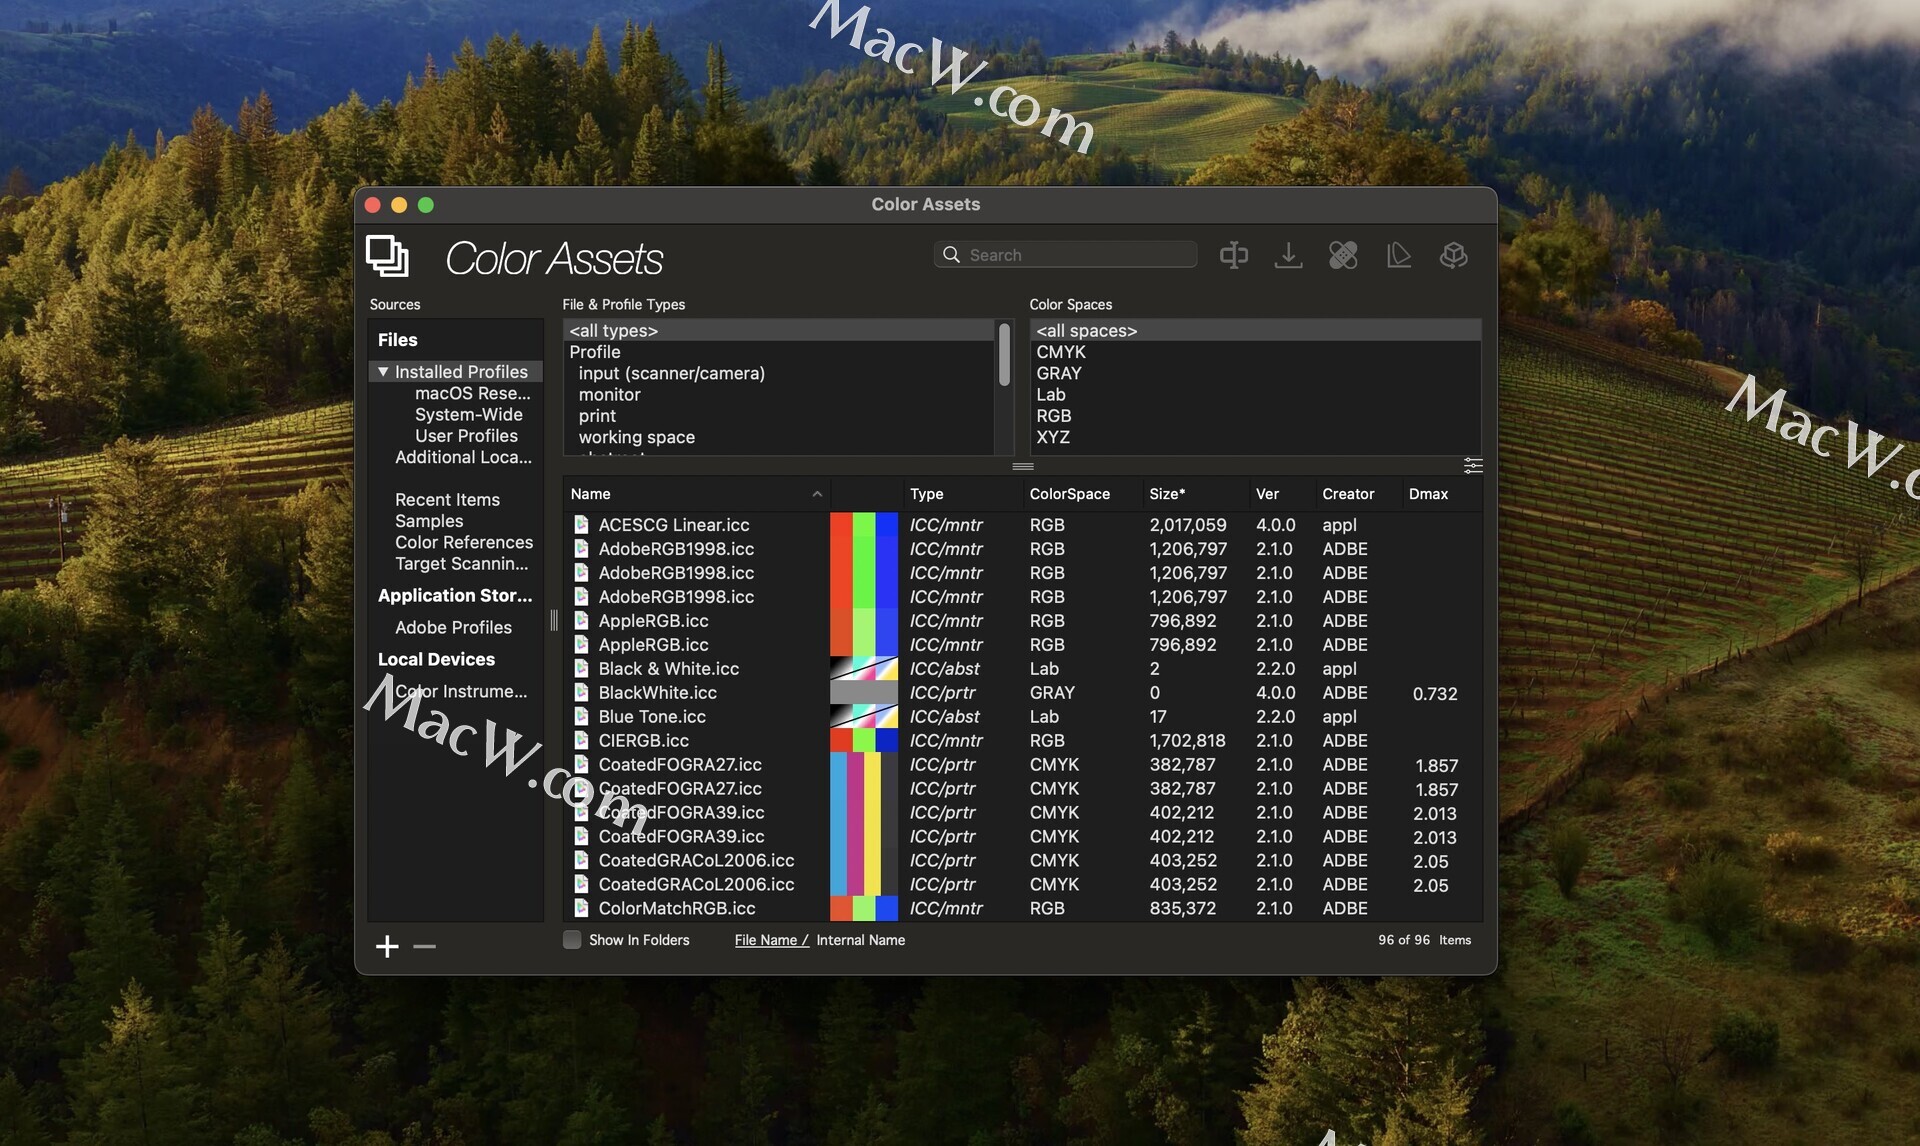
Task: Click the download/install profile toolbar icon
Action: tap(1288, 255)
